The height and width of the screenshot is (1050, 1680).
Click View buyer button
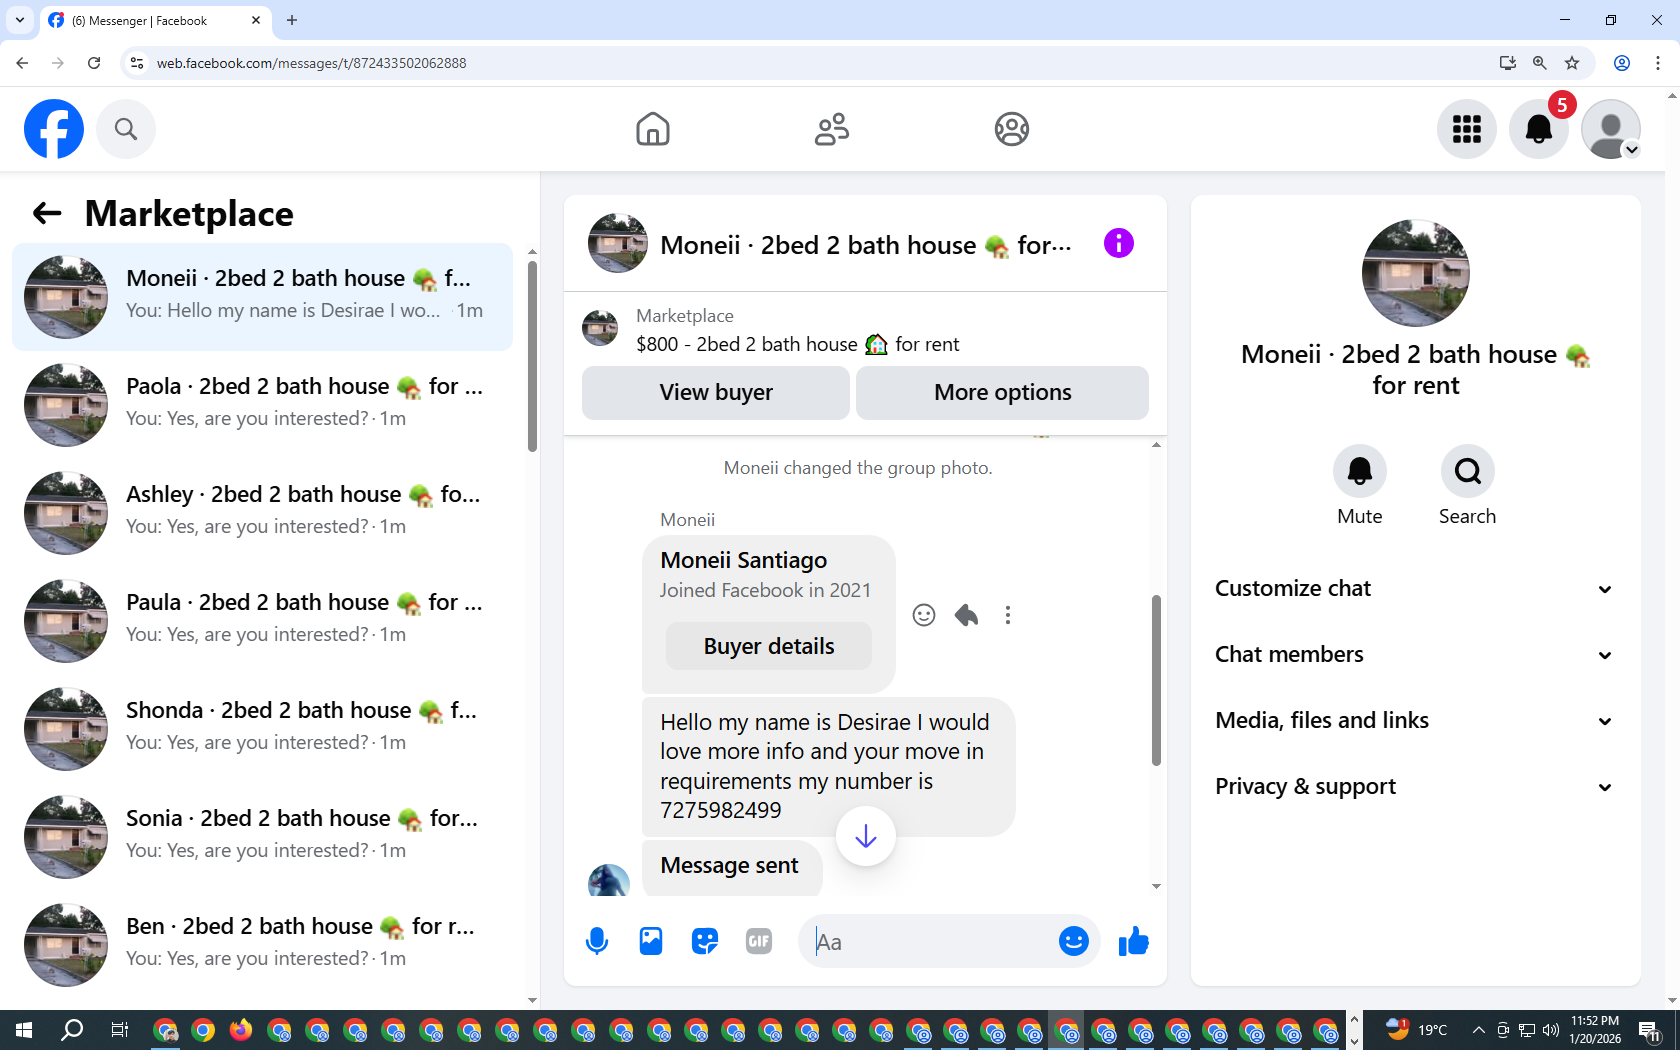pos(716,392)
